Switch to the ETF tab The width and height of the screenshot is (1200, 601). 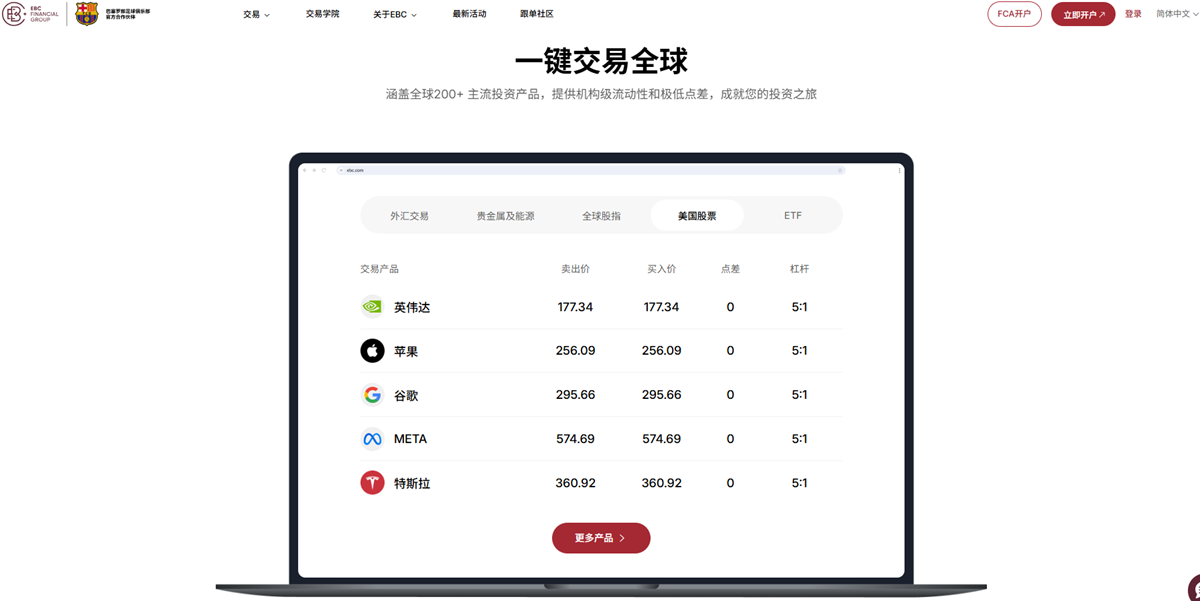click(x=793, y=214)
